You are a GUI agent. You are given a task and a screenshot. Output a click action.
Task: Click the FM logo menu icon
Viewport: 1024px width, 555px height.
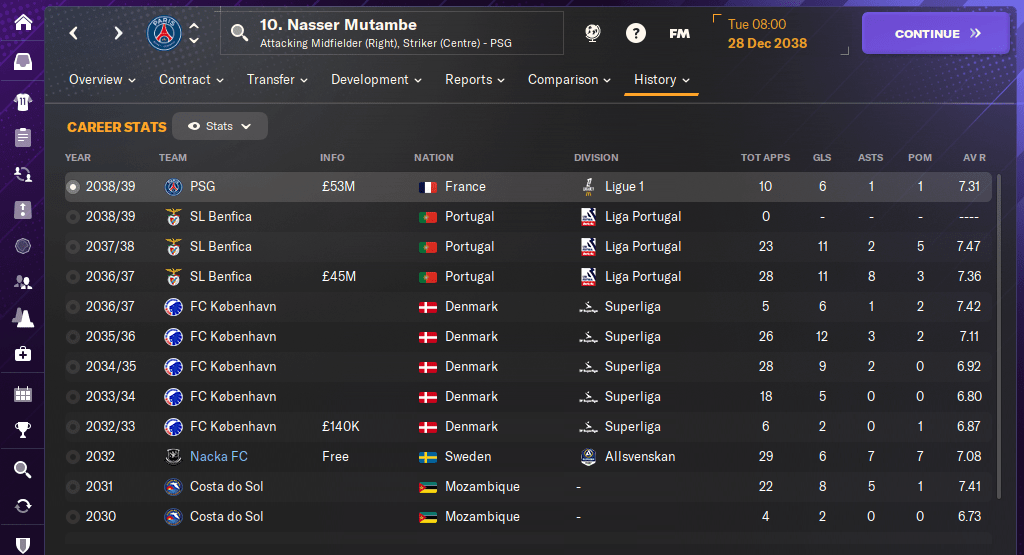(679, 33)
